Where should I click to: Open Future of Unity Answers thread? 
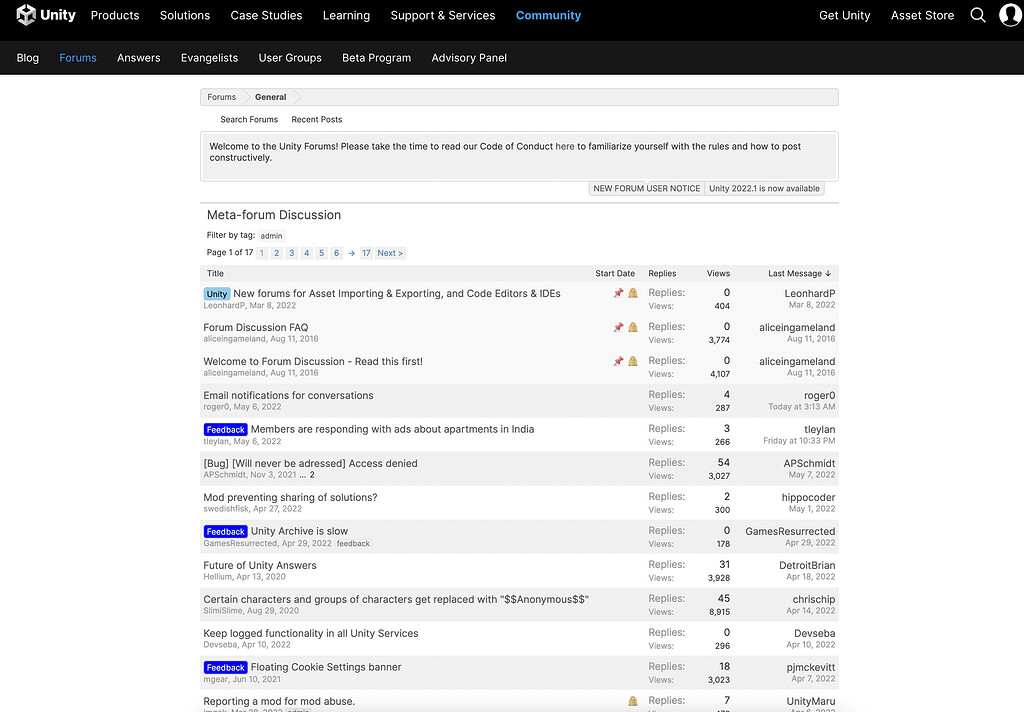259,565
